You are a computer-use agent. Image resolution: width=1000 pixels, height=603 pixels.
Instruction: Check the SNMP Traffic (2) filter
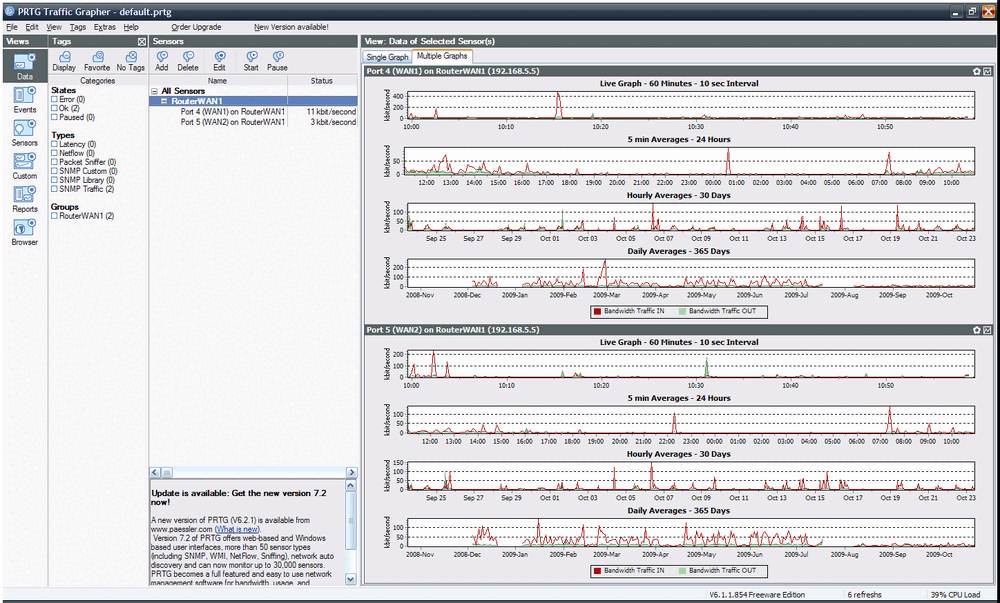pos(54,189)
